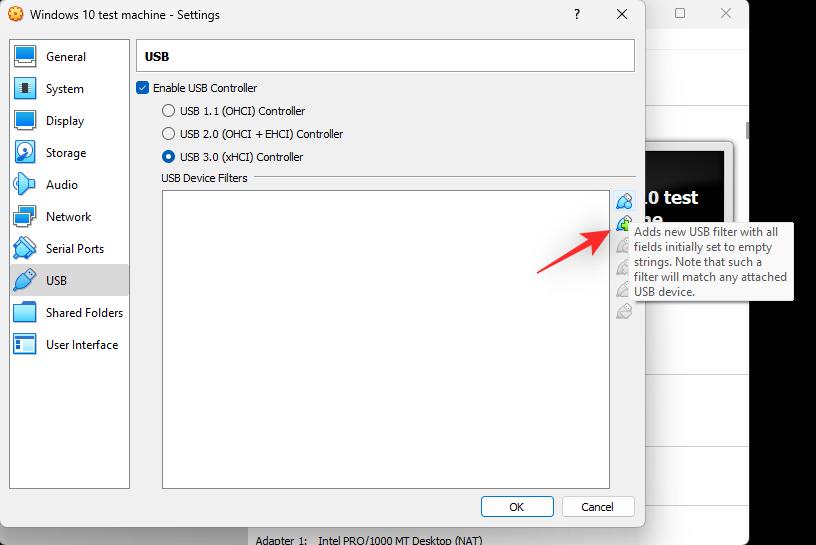Go to the Shared Folders settings page
This screenshot has width=816, height=545.
click(x=69, y=313)
